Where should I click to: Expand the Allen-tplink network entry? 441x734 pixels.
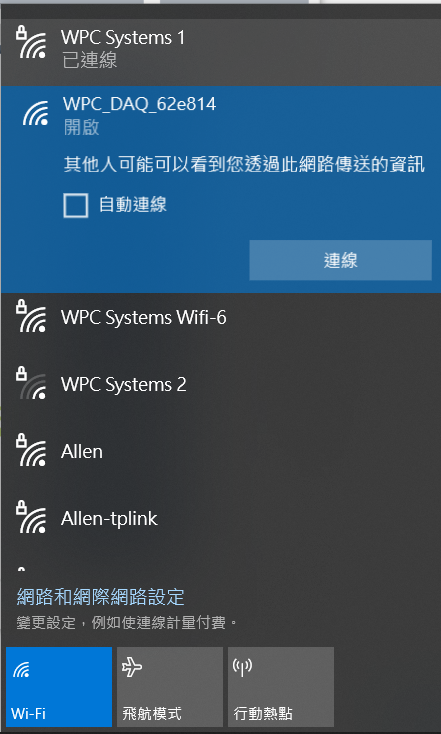coord(220,518)
